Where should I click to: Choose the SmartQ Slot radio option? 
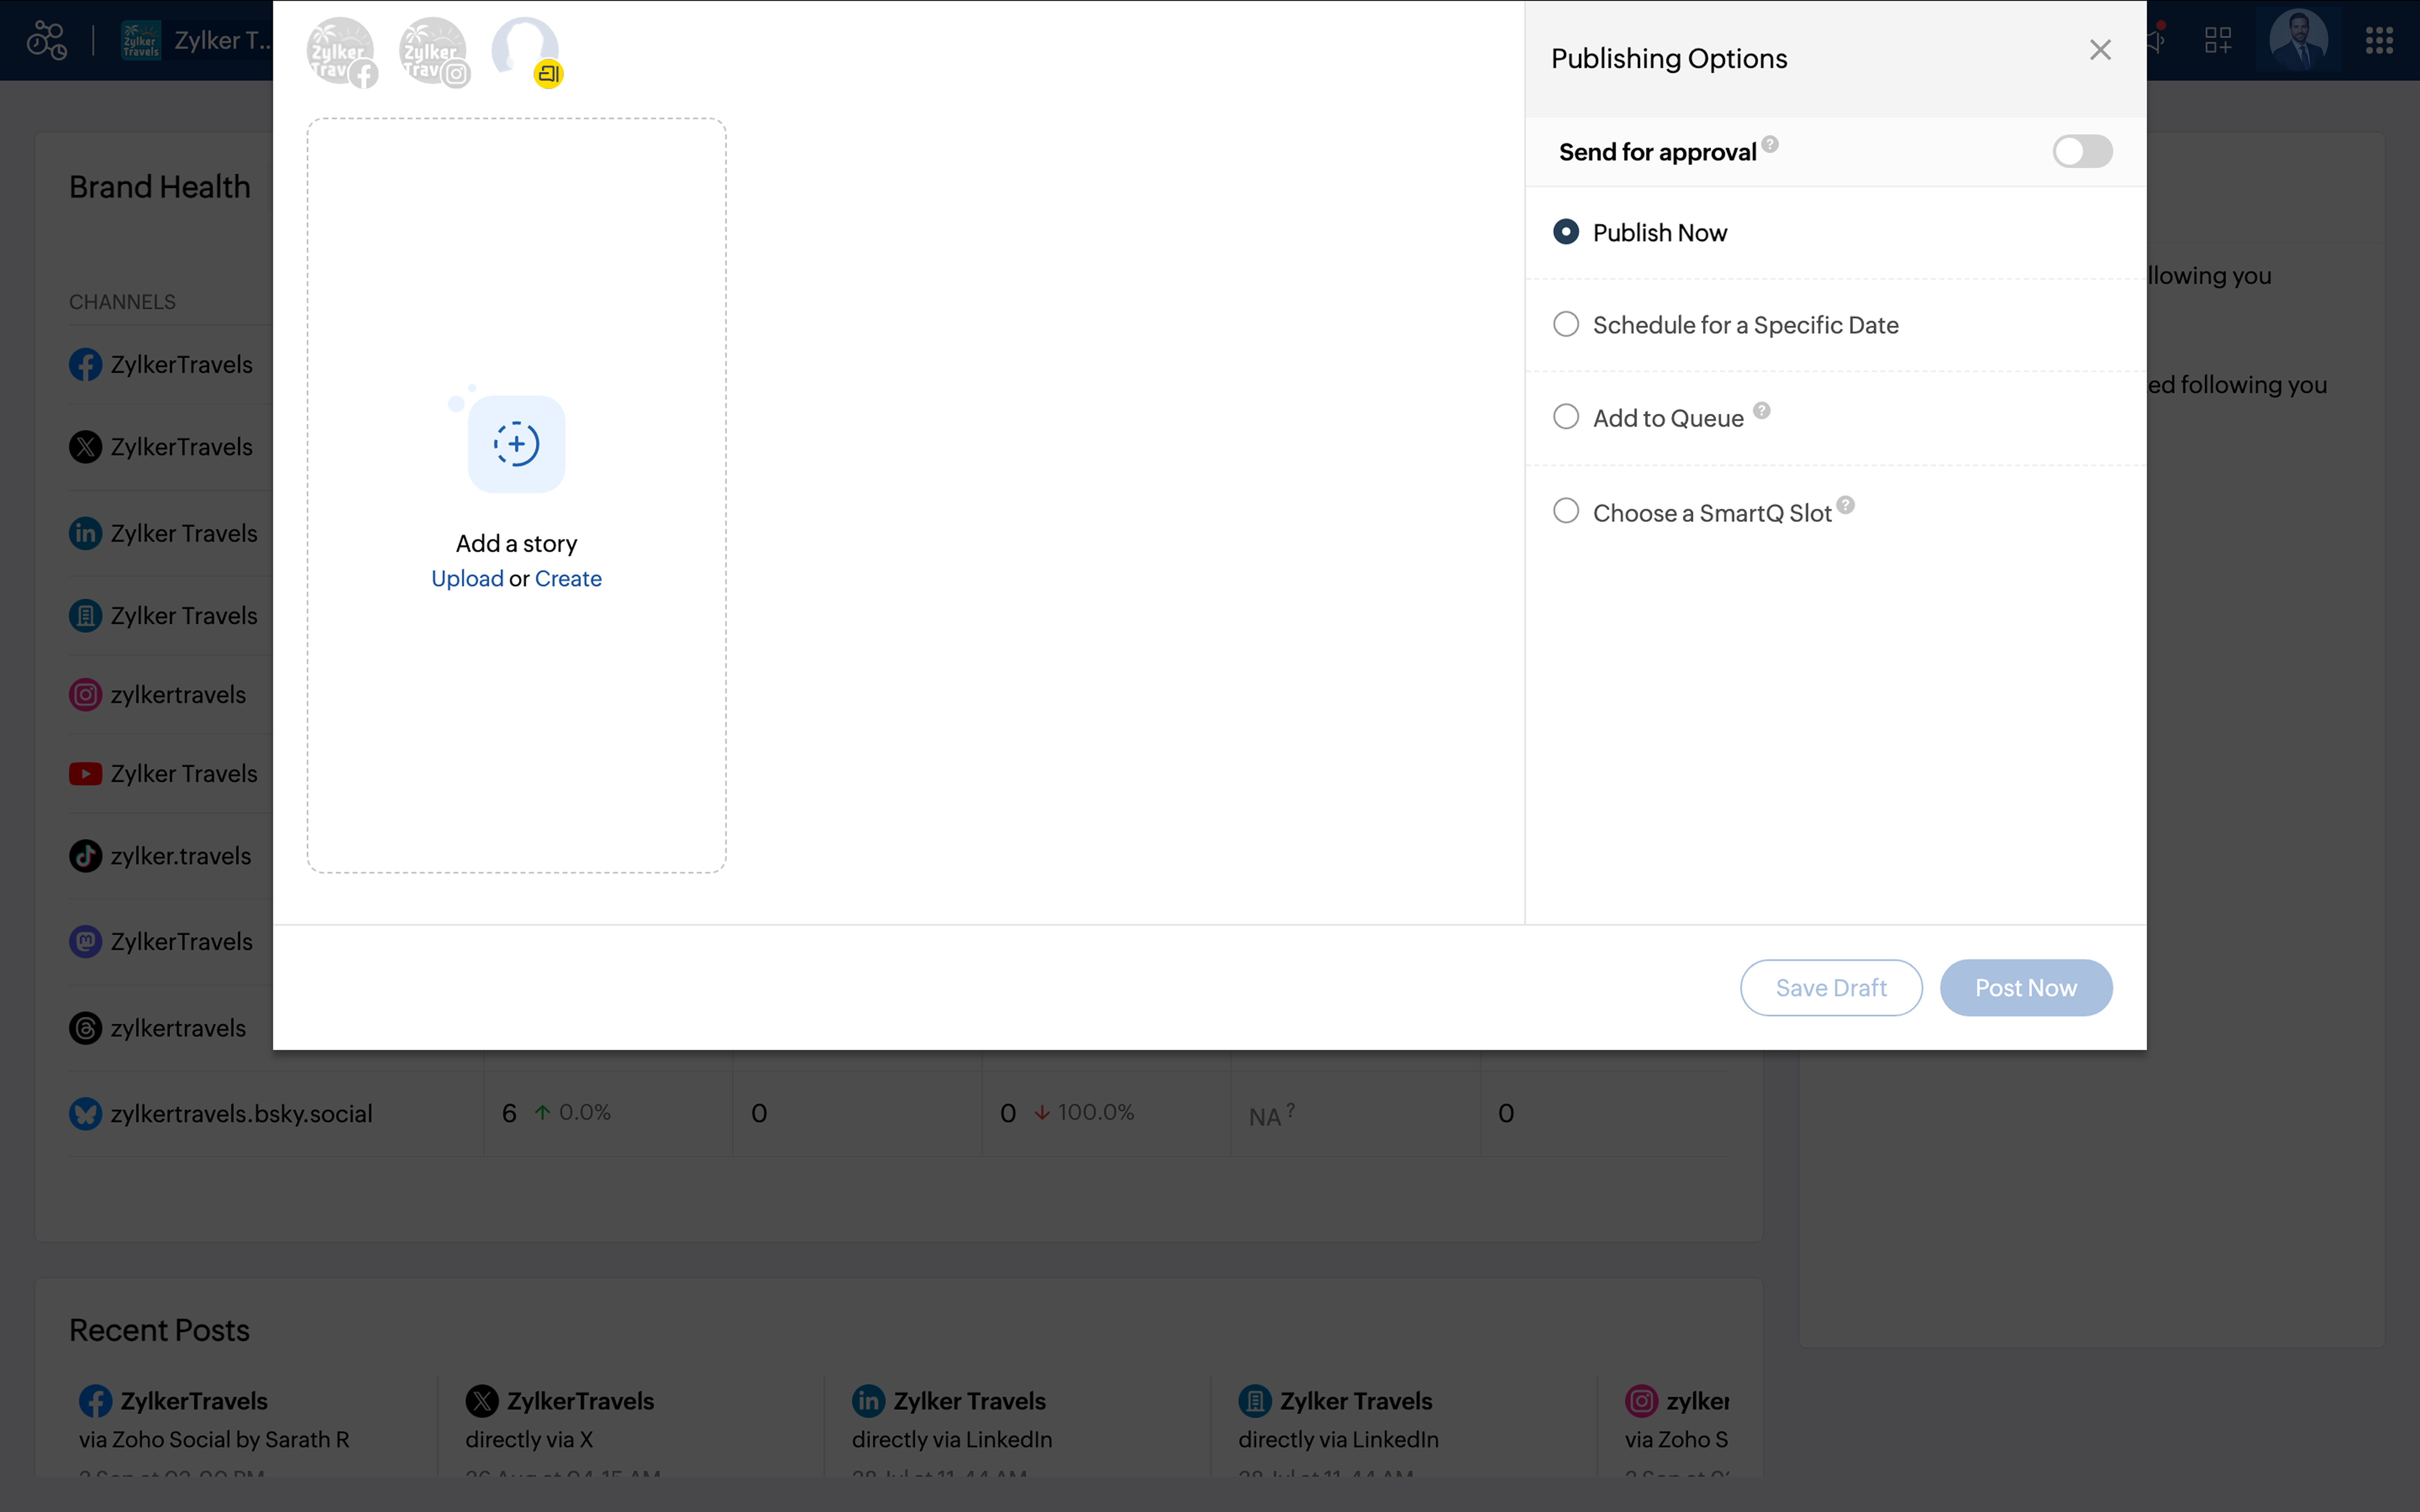1566,511
